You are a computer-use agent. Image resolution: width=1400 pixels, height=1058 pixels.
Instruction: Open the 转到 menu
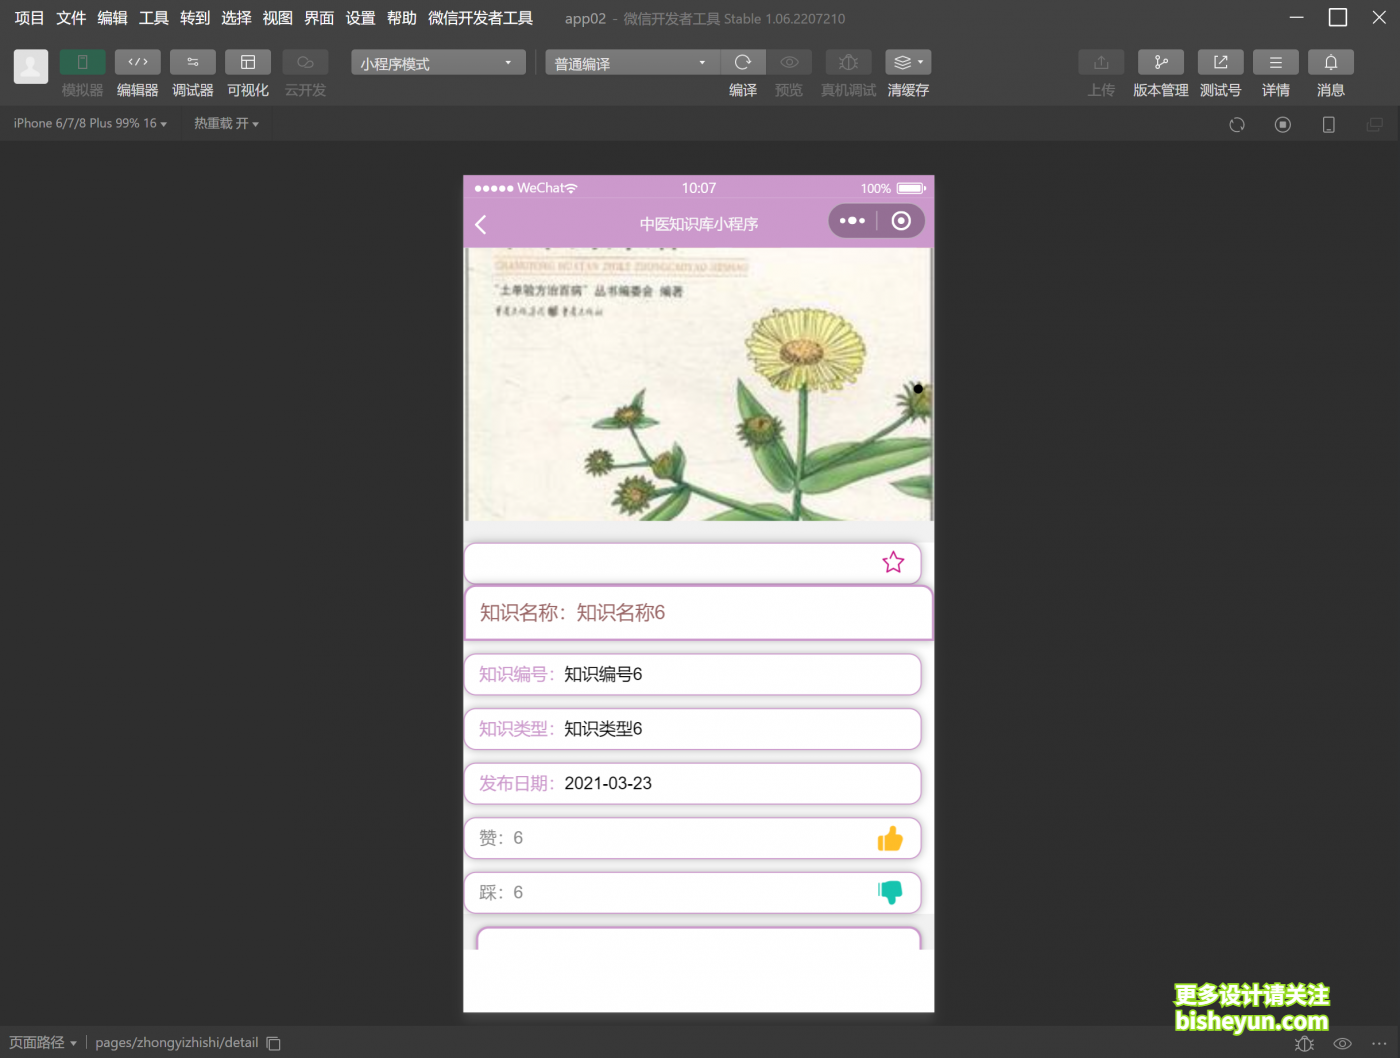click(195, 18)
